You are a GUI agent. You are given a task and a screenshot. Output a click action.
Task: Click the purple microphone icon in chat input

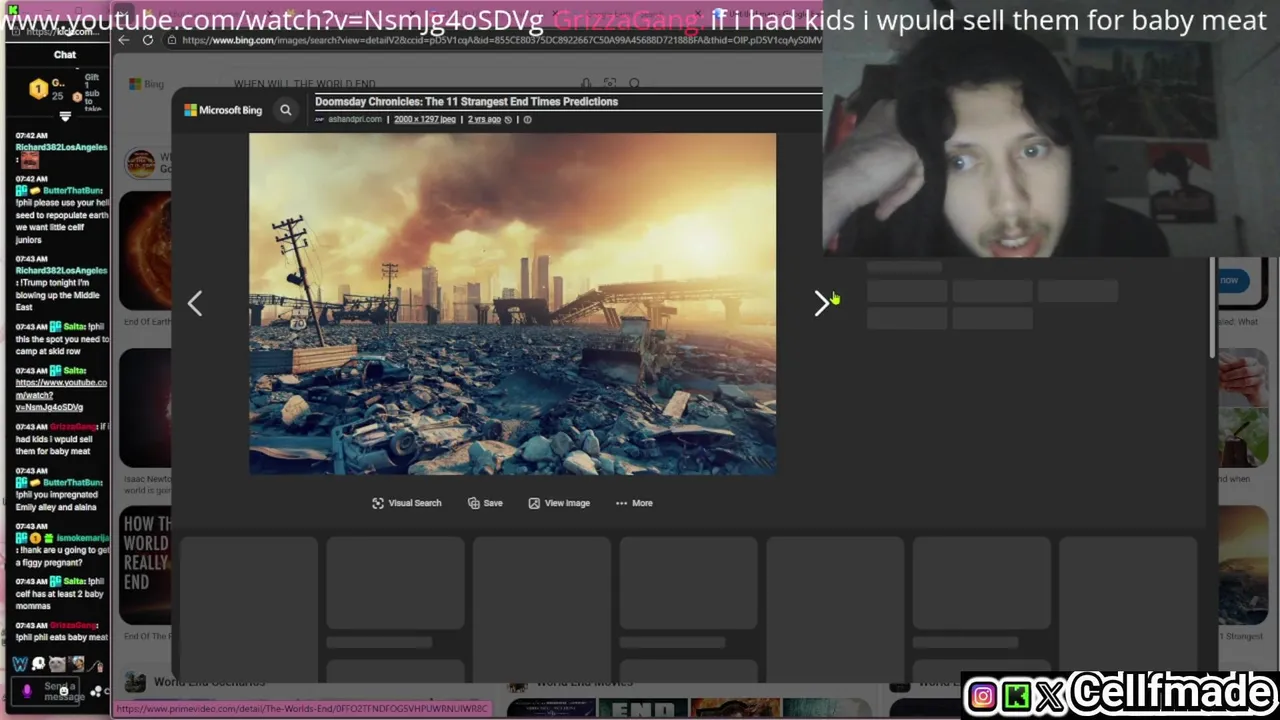(x=27, y=691)
